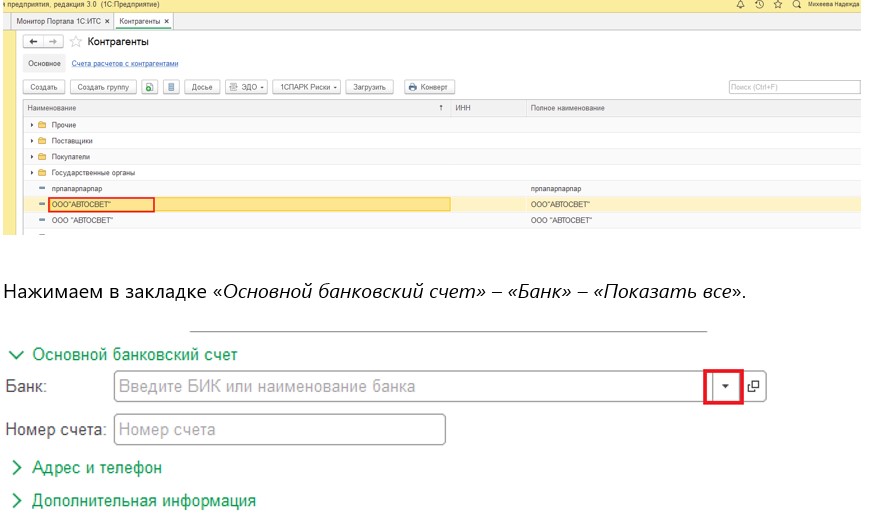Viewport: 881px width, 524px height.
Task: Click the back arrow navigation button
Action: click(33, 42)
